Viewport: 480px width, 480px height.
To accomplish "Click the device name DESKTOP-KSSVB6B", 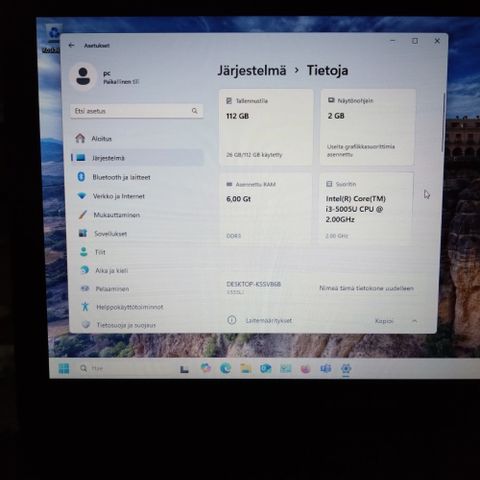I will pos(254,284).
